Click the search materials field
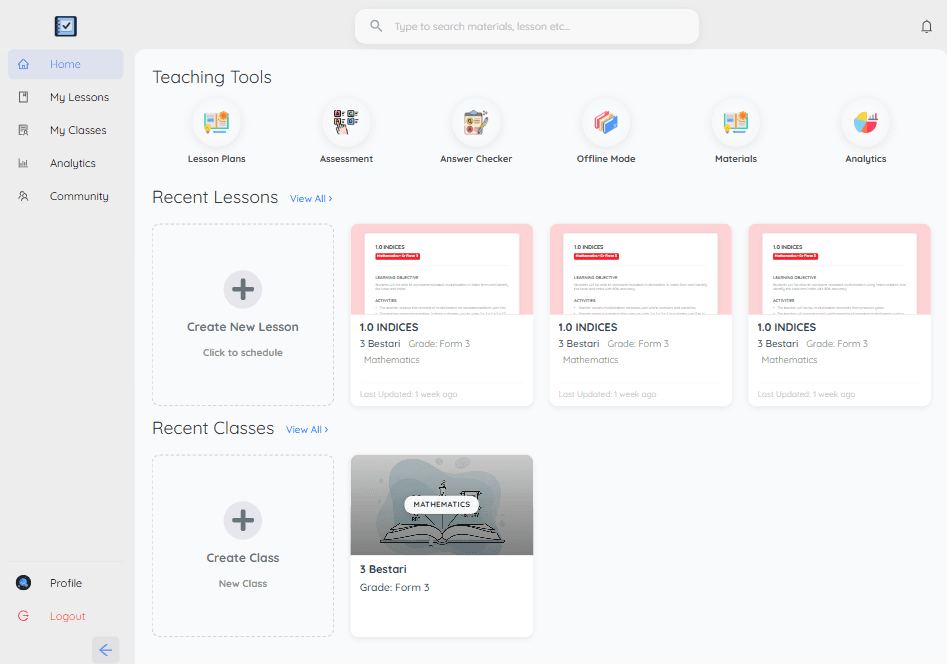The image size is (947, 664). pyautogui.click(x=526, y=26)
